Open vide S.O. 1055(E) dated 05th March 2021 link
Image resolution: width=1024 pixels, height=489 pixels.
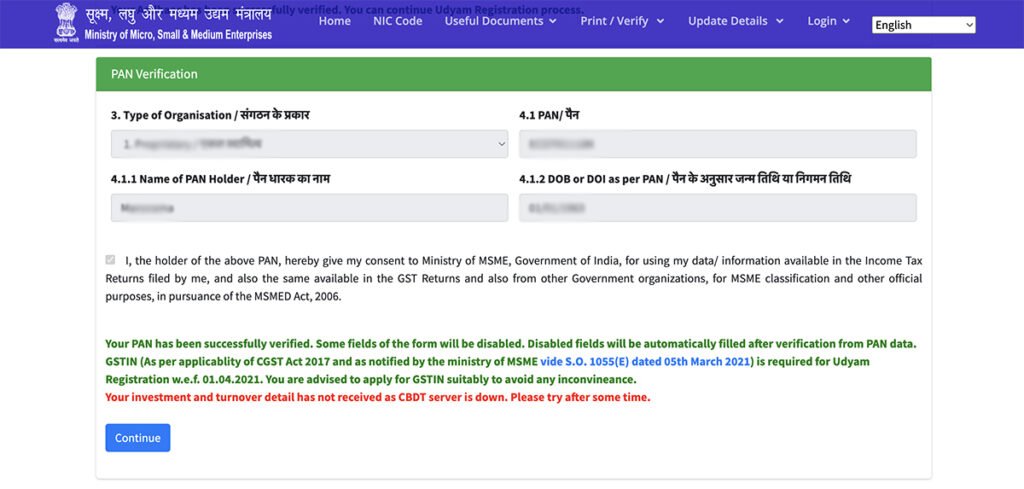point(647,362)
